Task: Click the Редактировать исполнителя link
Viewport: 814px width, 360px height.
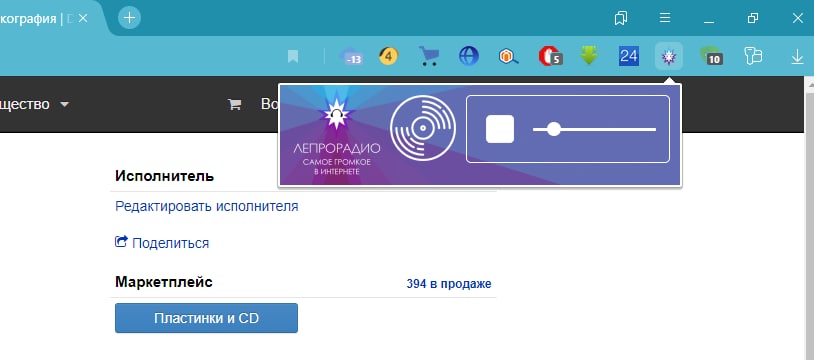Action: pos(207,206)
